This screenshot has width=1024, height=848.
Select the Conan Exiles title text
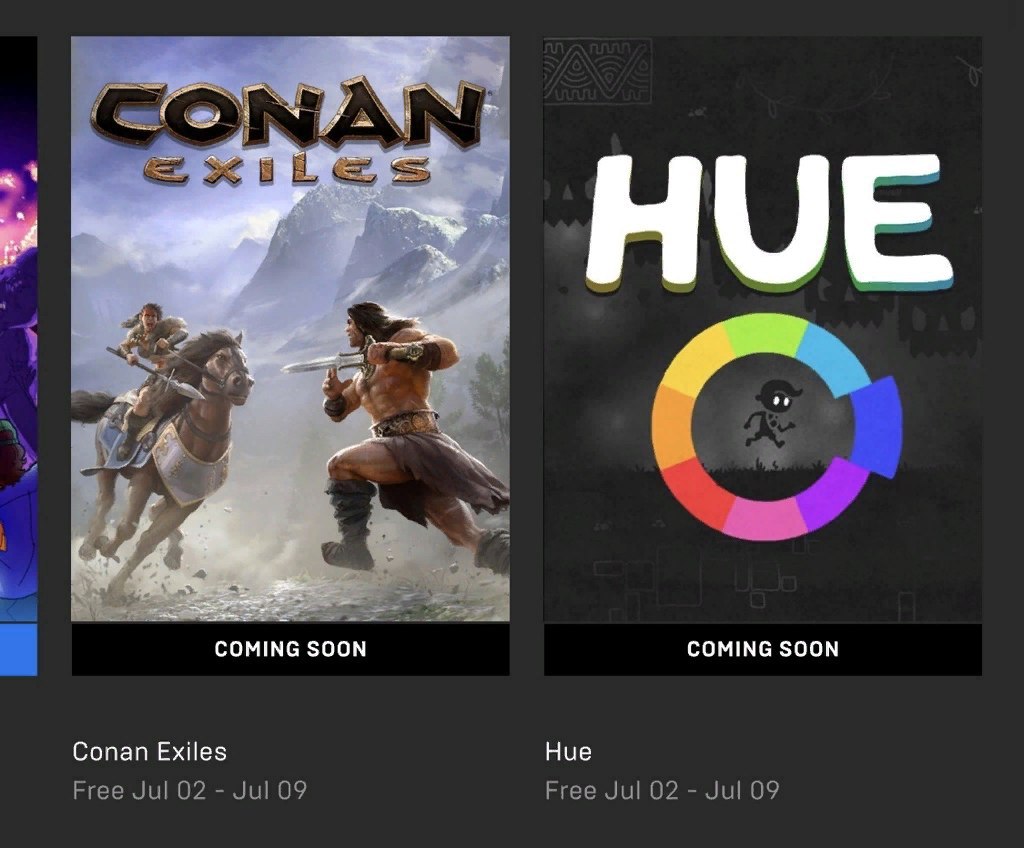150,752
